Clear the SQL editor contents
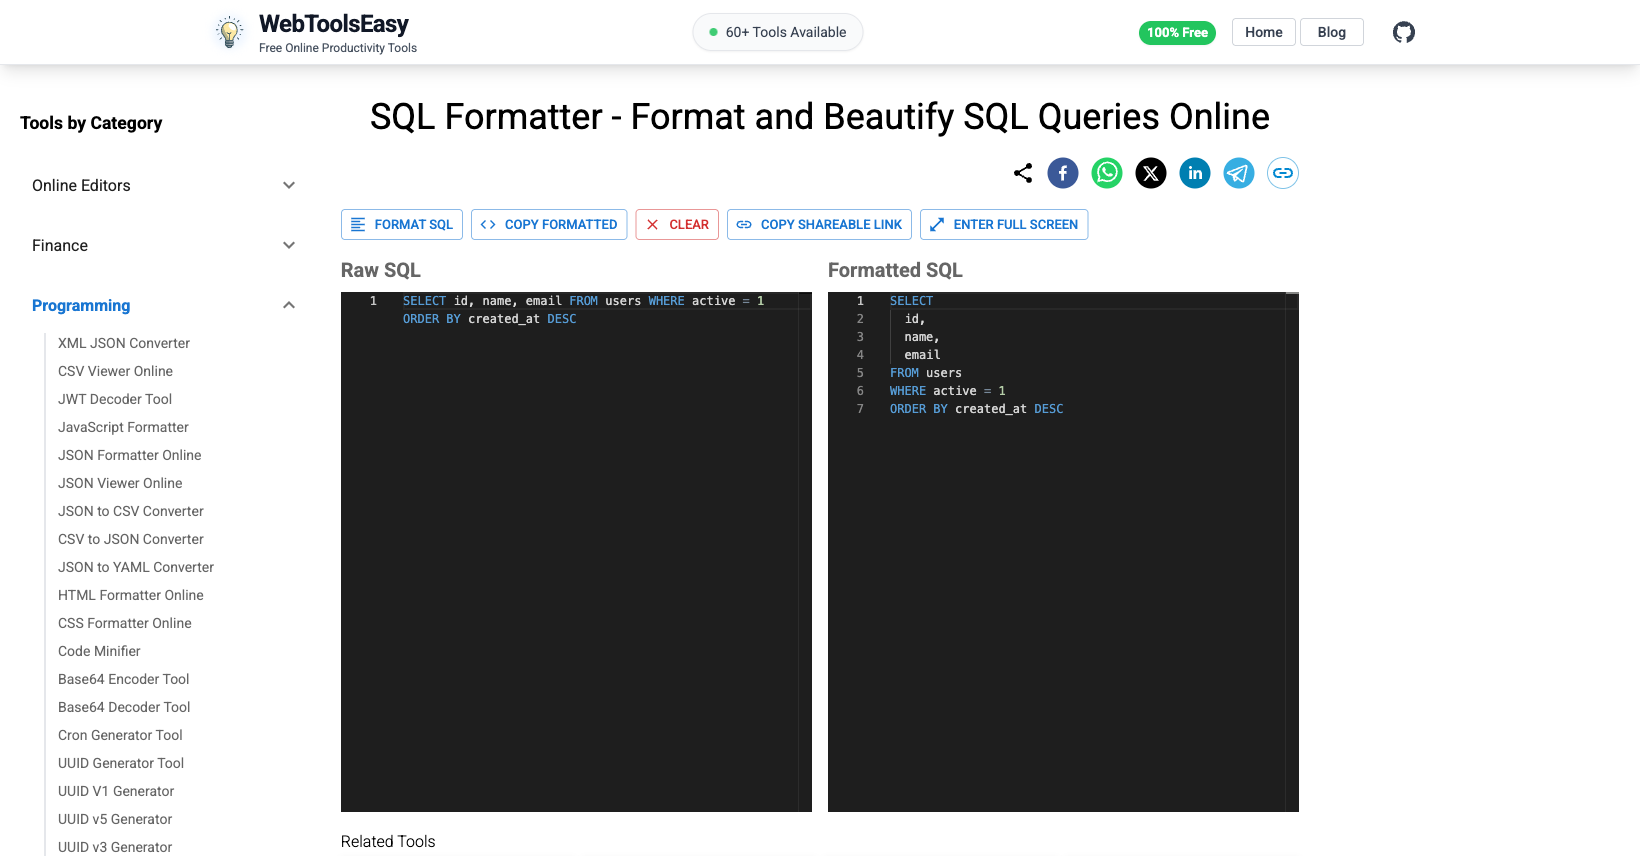Viewport: 1640px width, 856px height. [677, 224]
